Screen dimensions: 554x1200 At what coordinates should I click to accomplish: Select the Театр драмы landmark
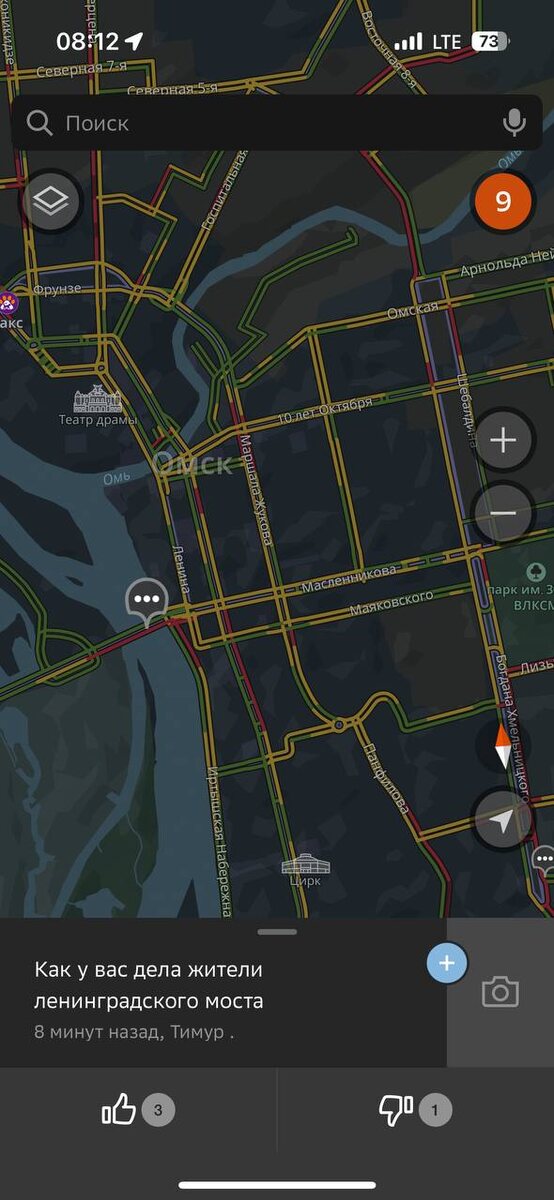pos(97,407)
